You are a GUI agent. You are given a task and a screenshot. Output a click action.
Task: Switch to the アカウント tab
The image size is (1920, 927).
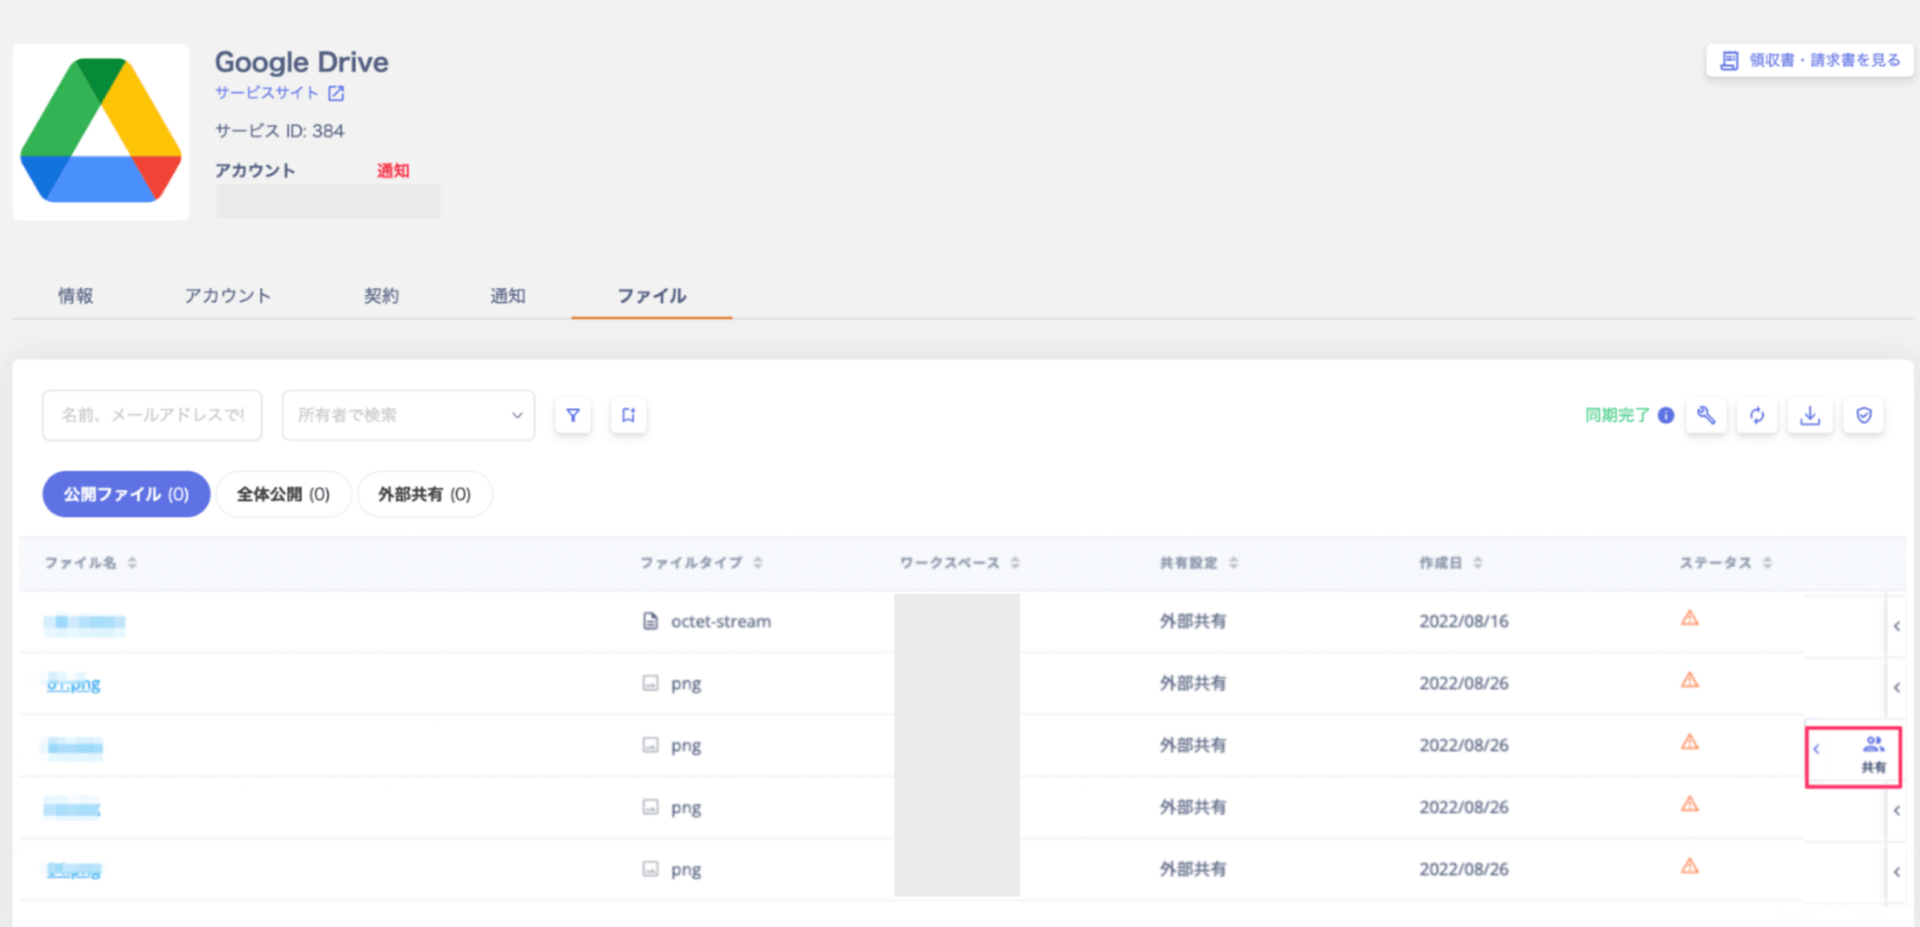pyautogui.click(x=228, y=295)
